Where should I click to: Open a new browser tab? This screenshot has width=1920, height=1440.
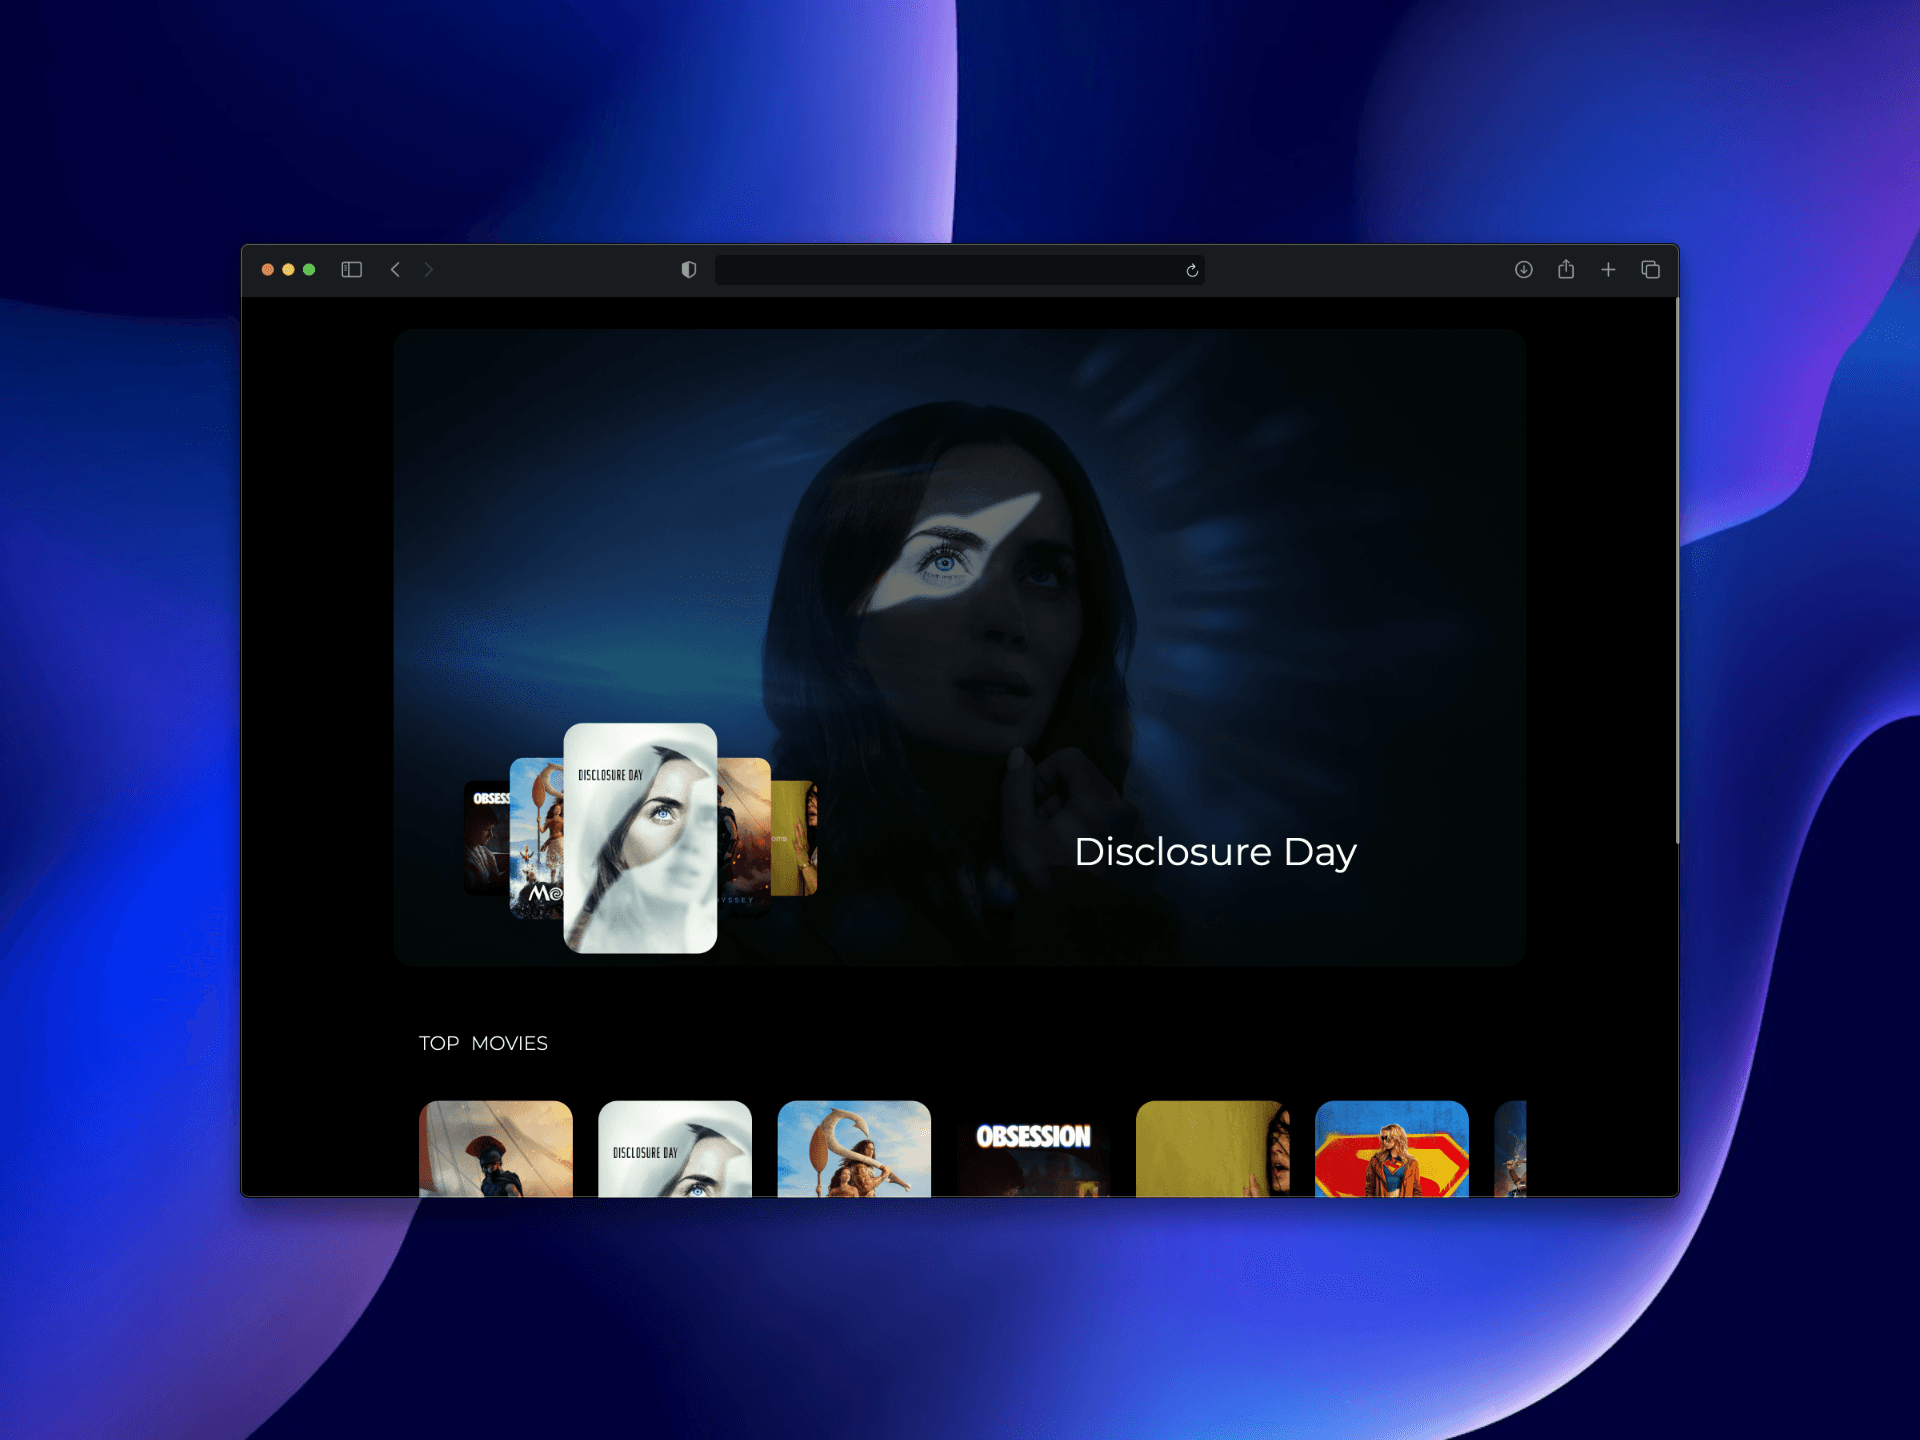[1608, 270]
